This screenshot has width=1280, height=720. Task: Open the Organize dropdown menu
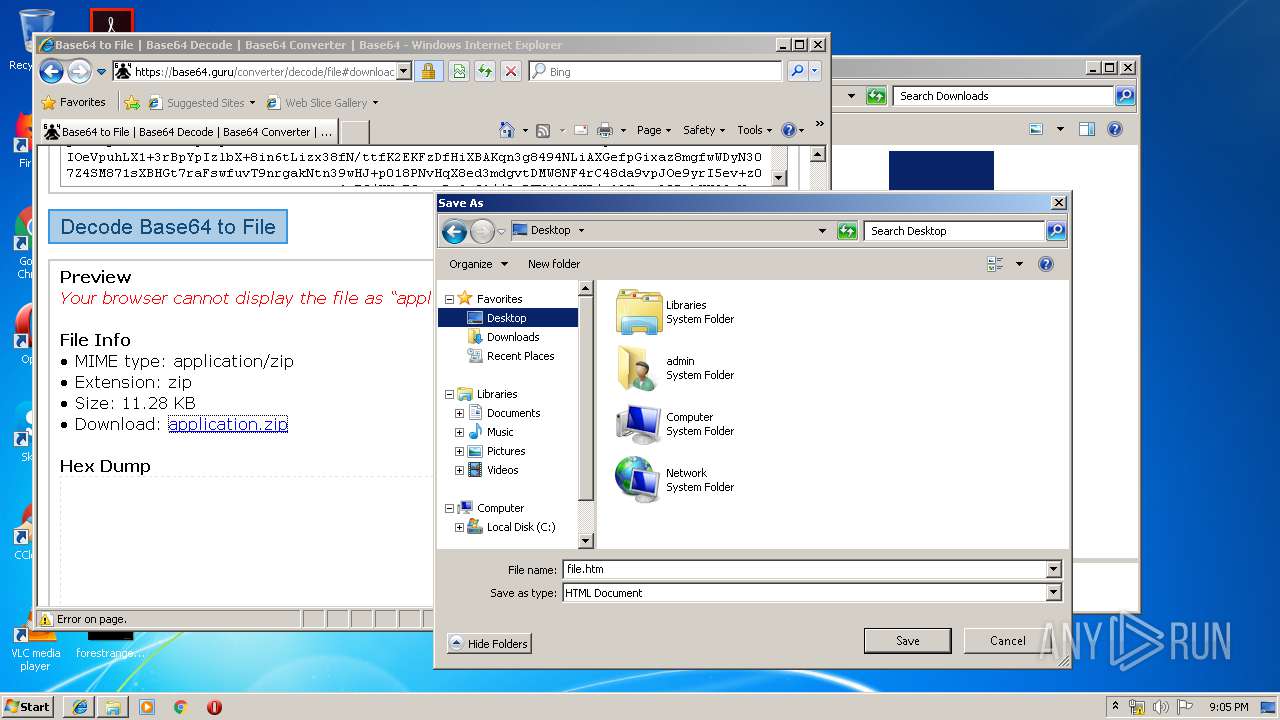tap(478, 264)
